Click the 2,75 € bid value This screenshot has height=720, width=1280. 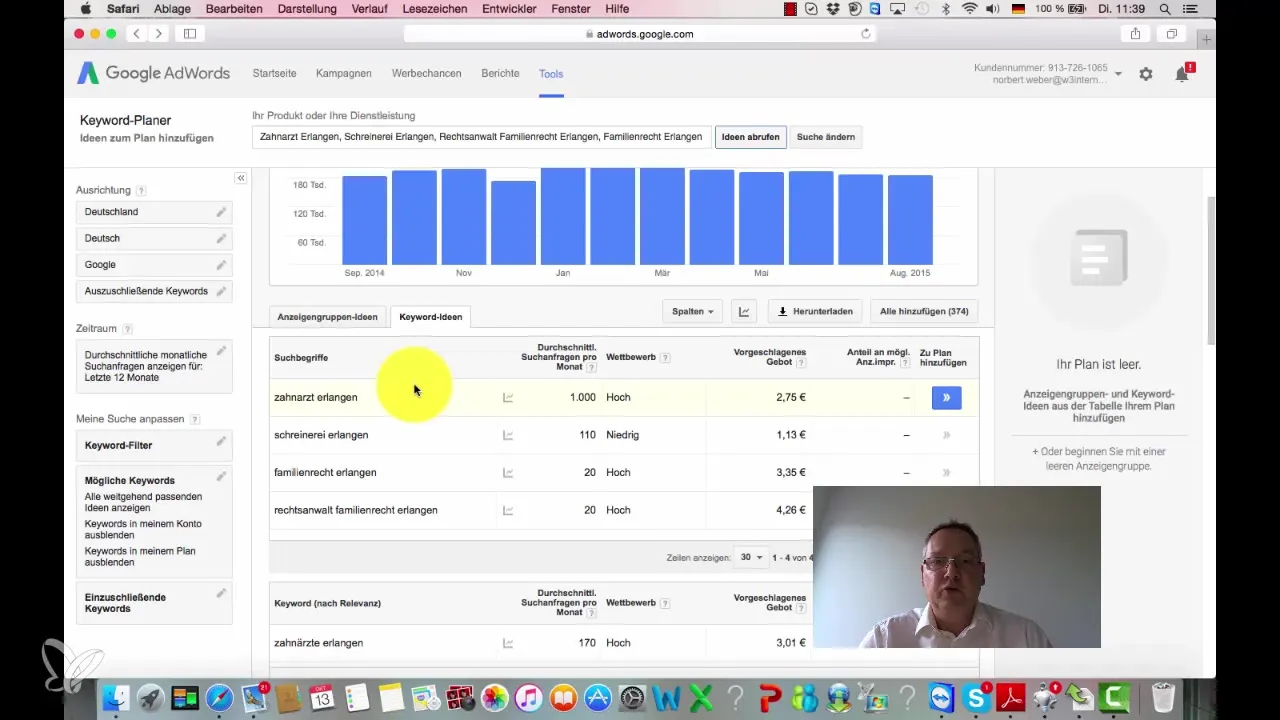pyautogui.click(x=790, y=397)
